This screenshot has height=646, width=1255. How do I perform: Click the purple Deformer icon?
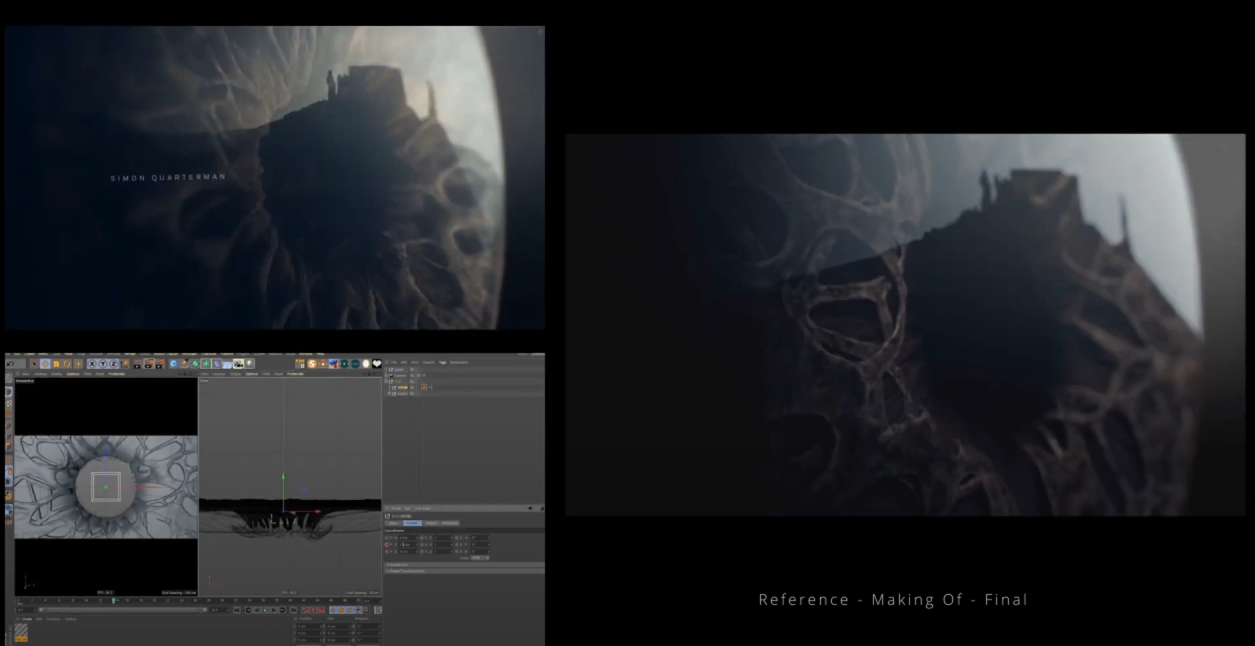(217, 364)
